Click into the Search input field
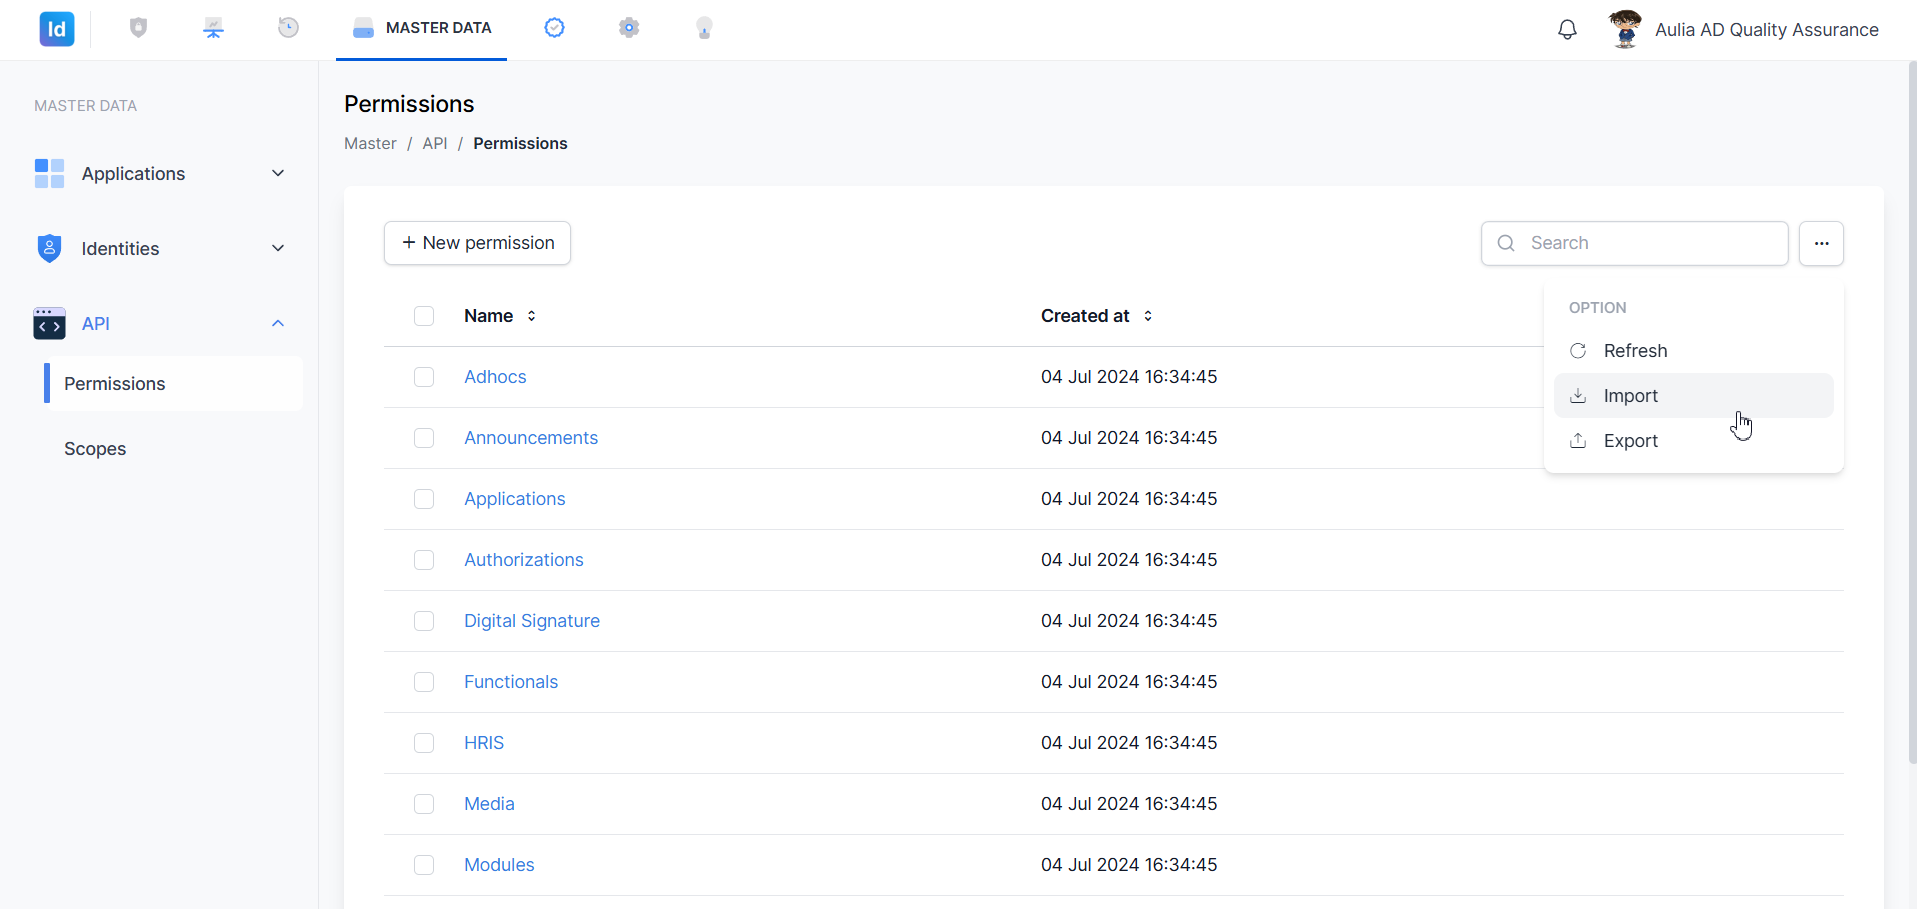The image size is (1917, 909). 1634,243
